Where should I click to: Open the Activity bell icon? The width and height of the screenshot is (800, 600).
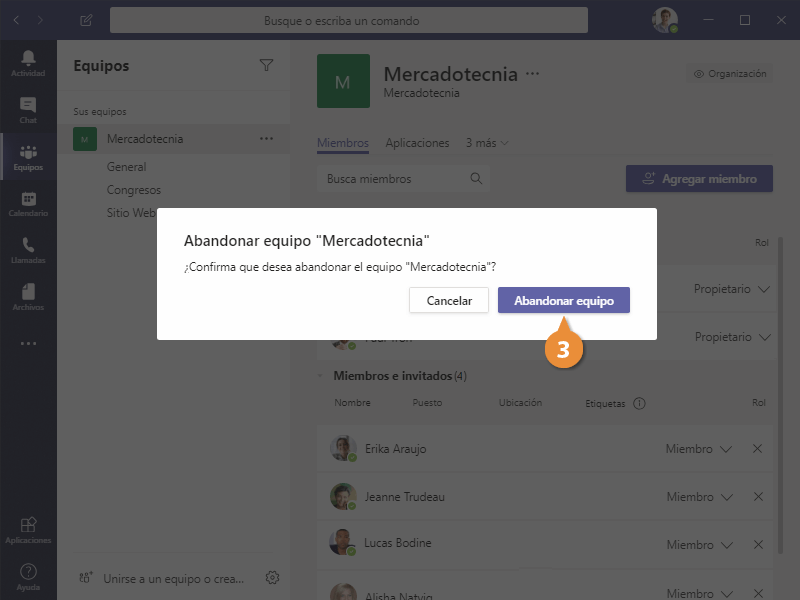[x=28, y=62]
